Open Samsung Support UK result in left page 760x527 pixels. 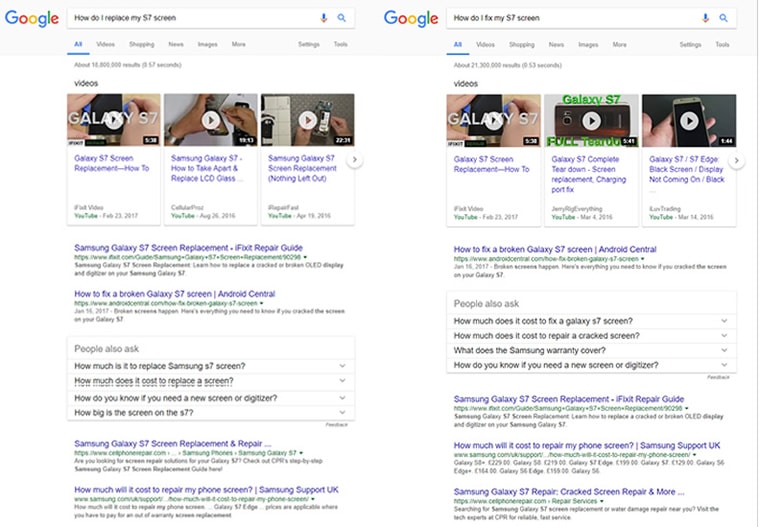pyautogui.click(x=206, y=490)
